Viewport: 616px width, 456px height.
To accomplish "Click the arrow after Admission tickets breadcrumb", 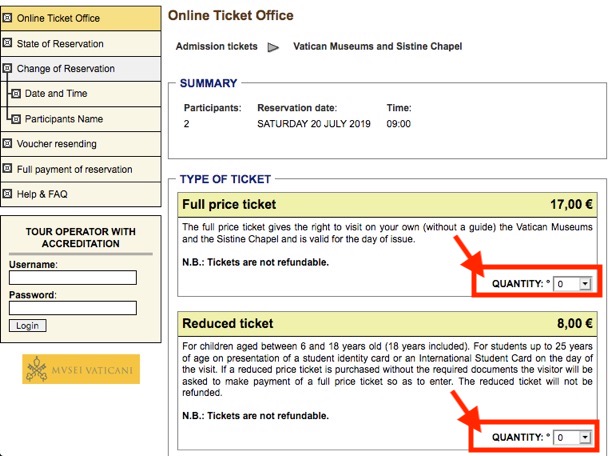I will click(x=273, y=48).
